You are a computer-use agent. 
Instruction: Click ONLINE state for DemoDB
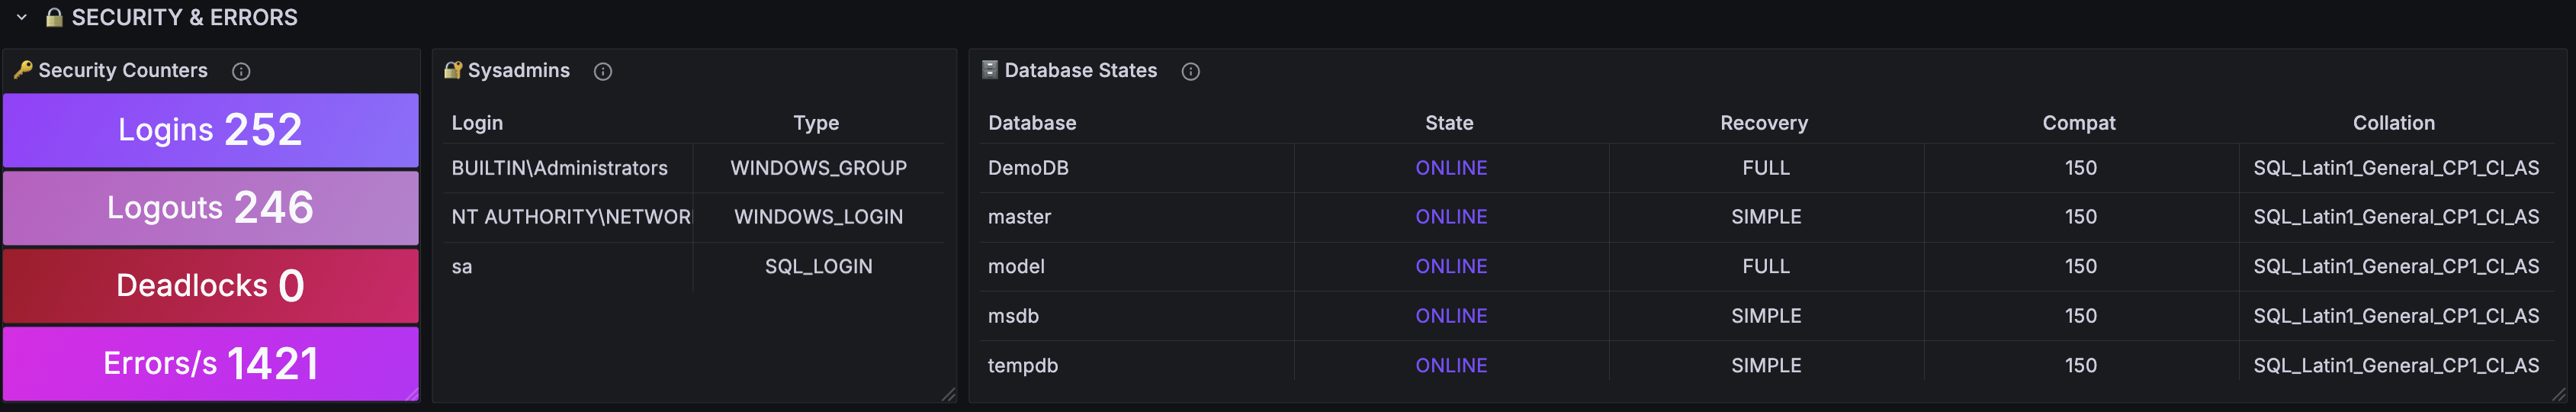point(1451,168)
